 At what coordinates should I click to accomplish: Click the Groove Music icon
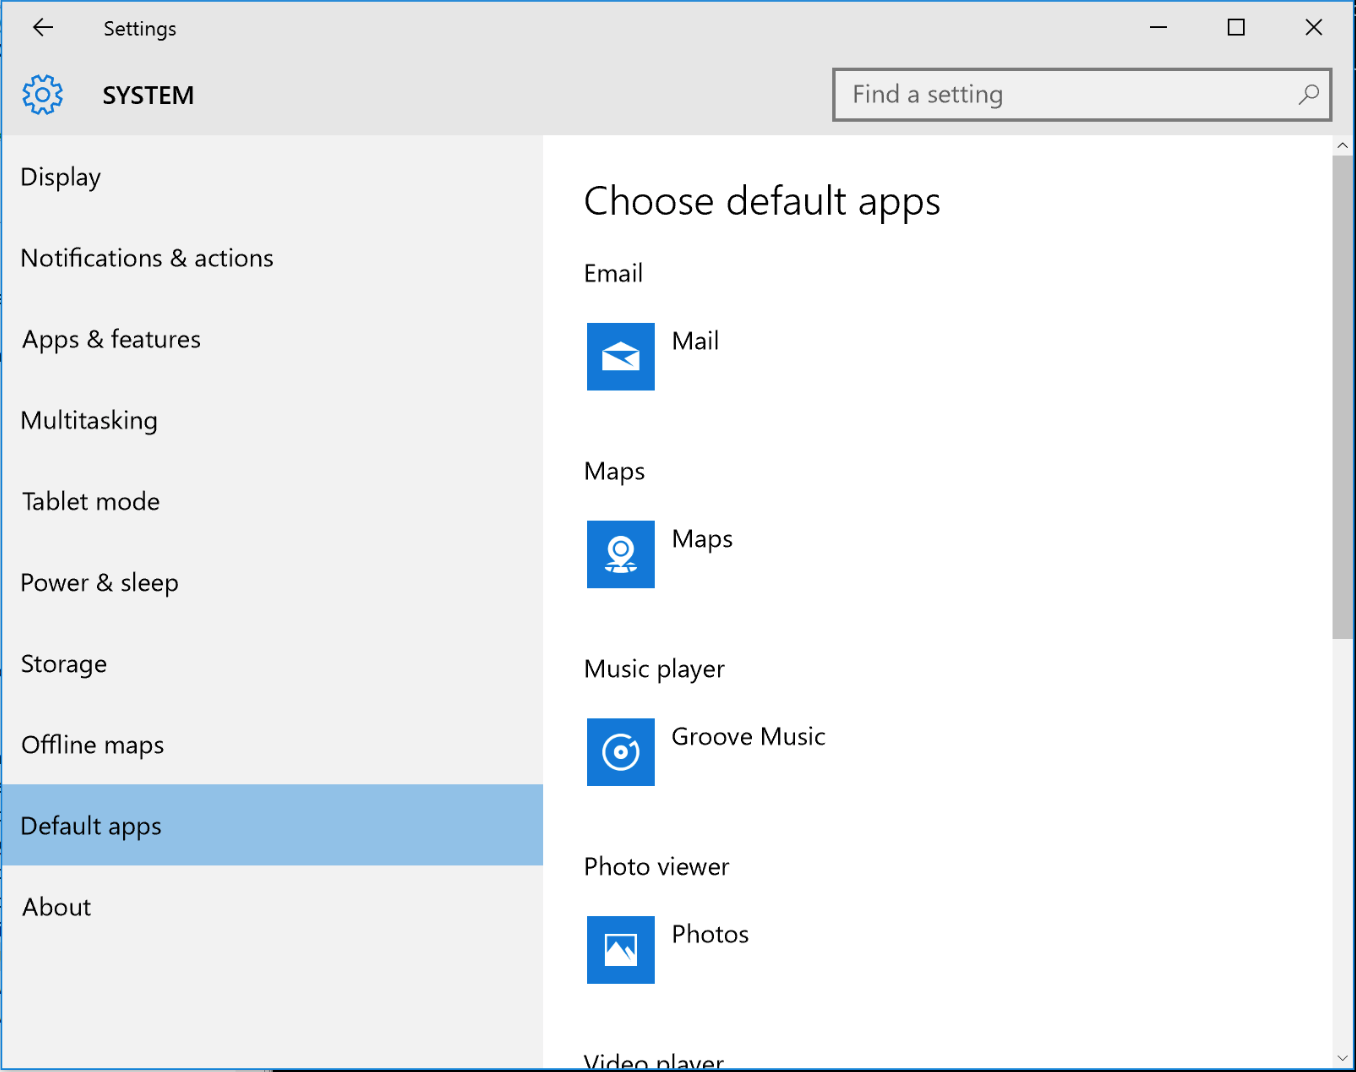620,752
